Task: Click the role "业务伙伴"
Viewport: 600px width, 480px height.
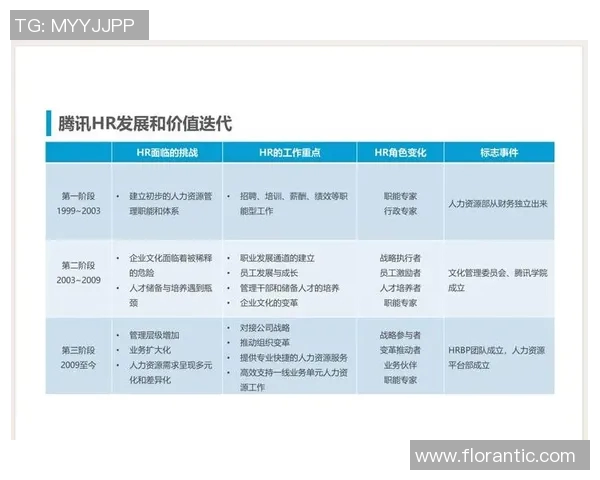Action: coord(400,365)
